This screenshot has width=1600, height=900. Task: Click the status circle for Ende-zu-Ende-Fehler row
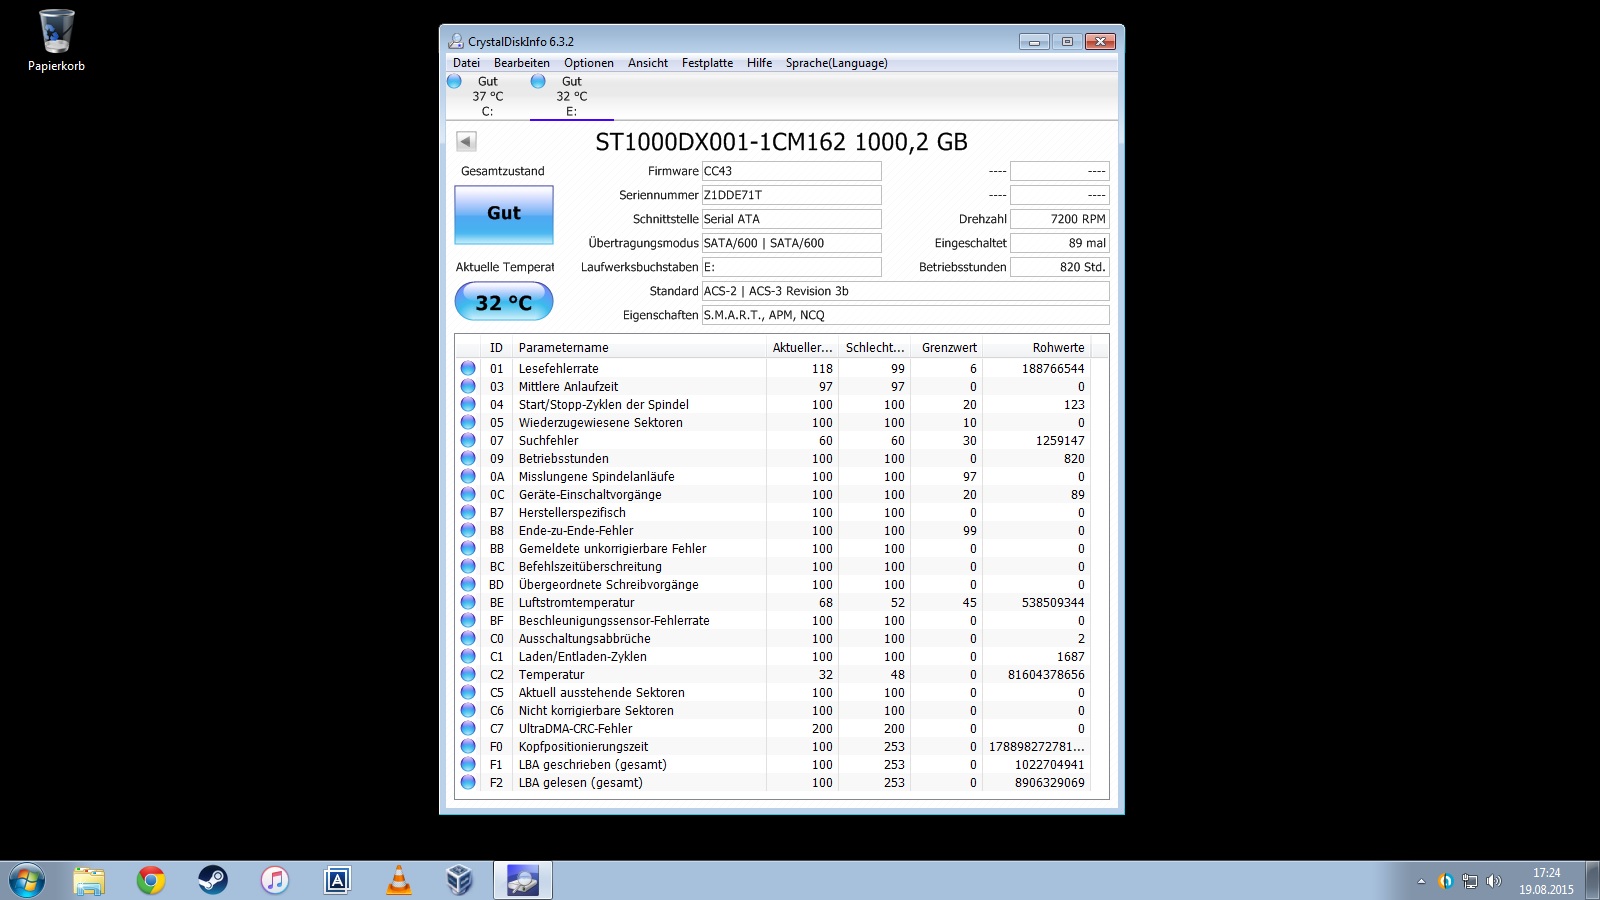click(468, 530)
